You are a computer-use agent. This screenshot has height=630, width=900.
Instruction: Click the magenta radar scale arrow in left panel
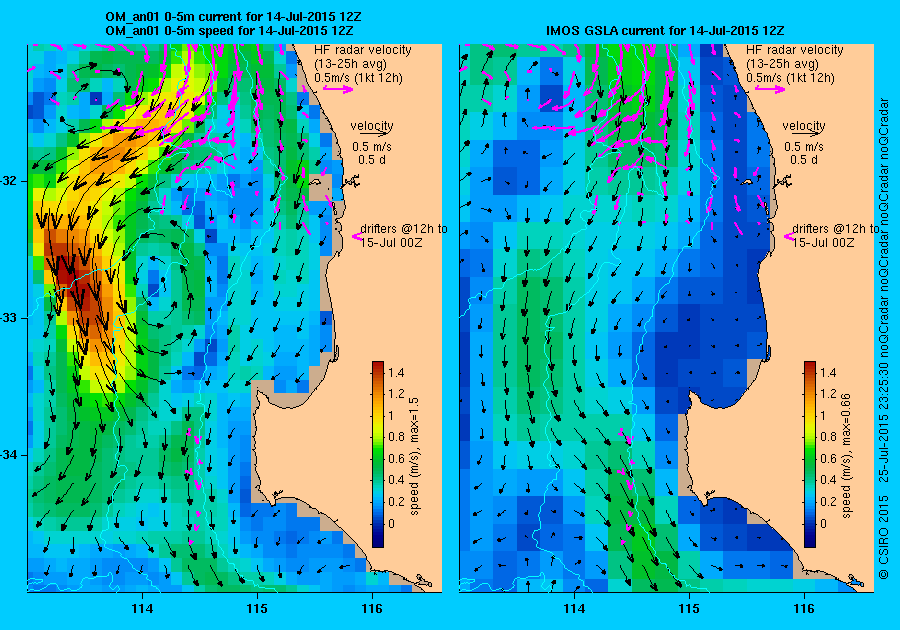click(338, 89)
